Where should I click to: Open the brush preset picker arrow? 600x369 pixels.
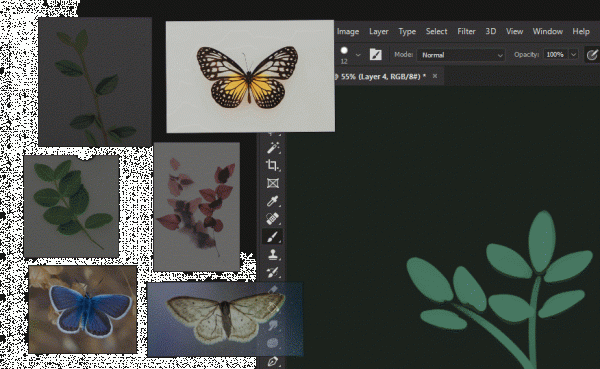pyautogui.click(x=358, y=55)
